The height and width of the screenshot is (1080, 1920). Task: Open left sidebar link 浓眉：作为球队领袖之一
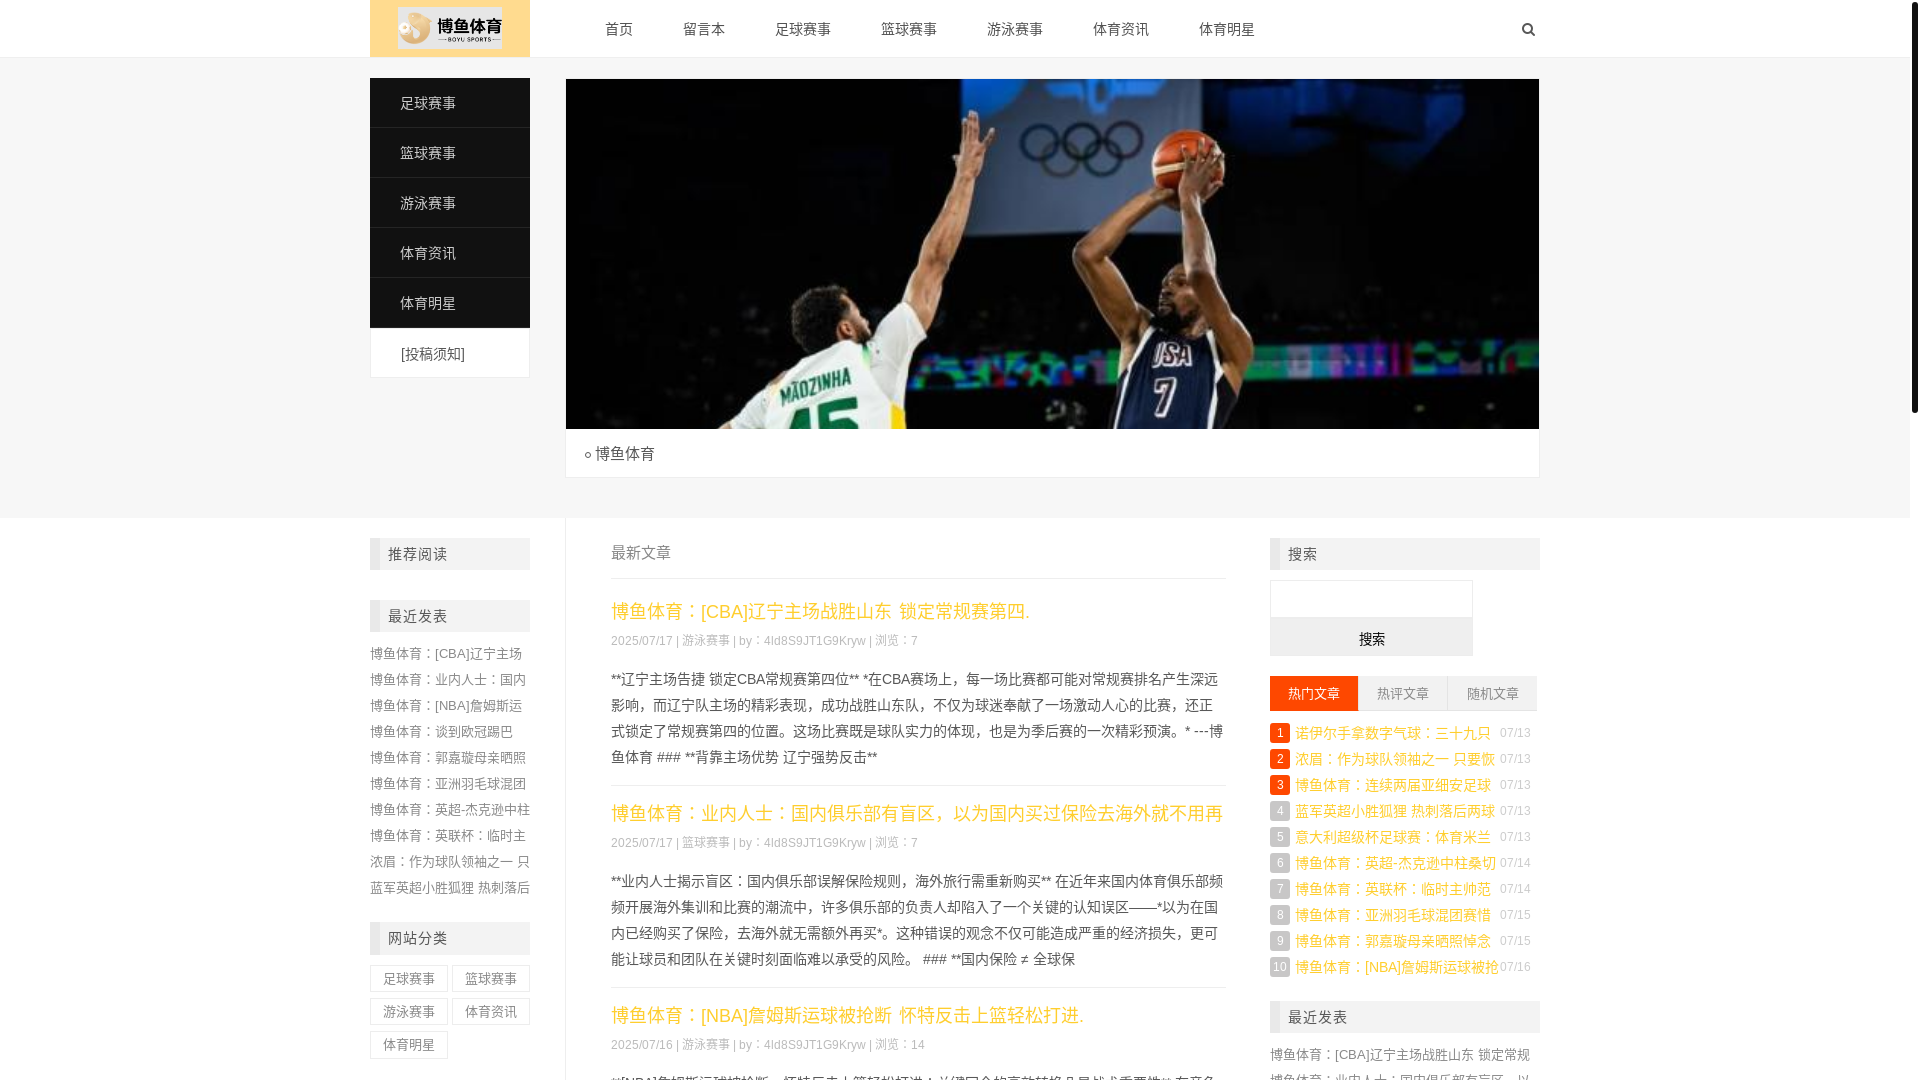[450, 861]
